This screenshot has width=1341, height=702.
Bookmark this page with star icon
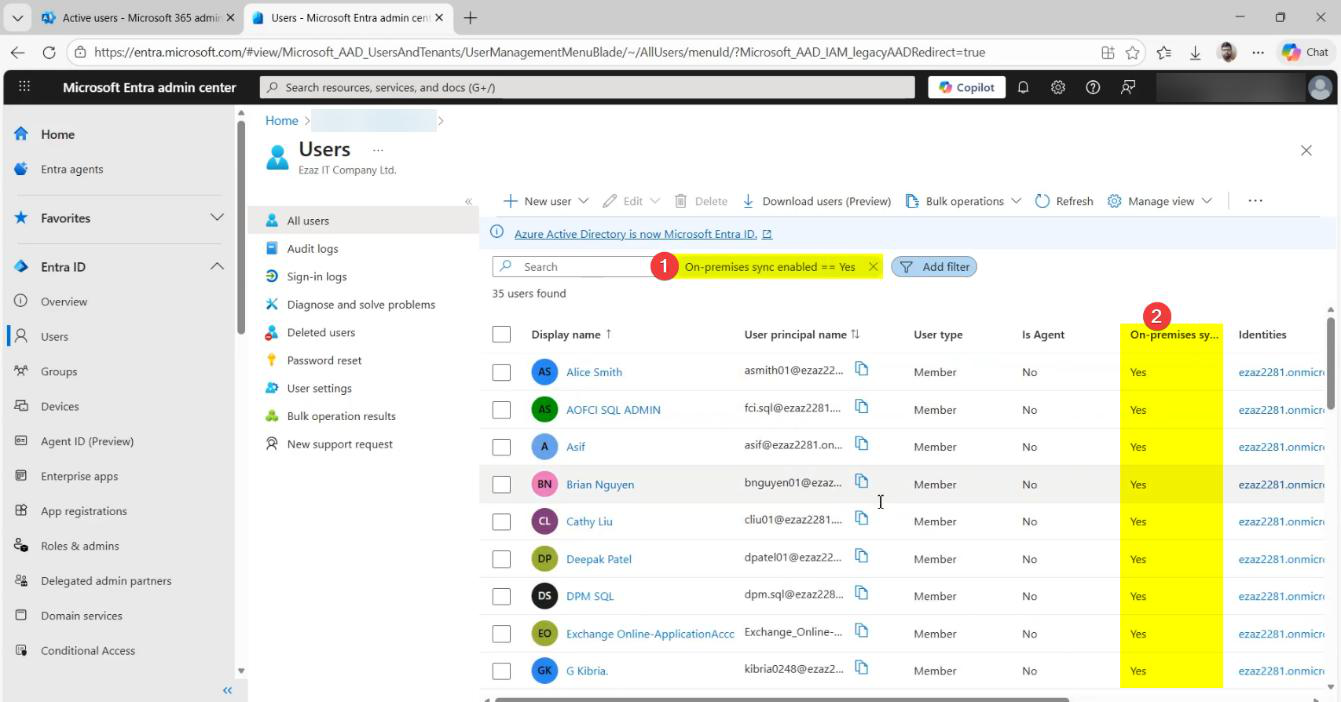(1132, 52)
